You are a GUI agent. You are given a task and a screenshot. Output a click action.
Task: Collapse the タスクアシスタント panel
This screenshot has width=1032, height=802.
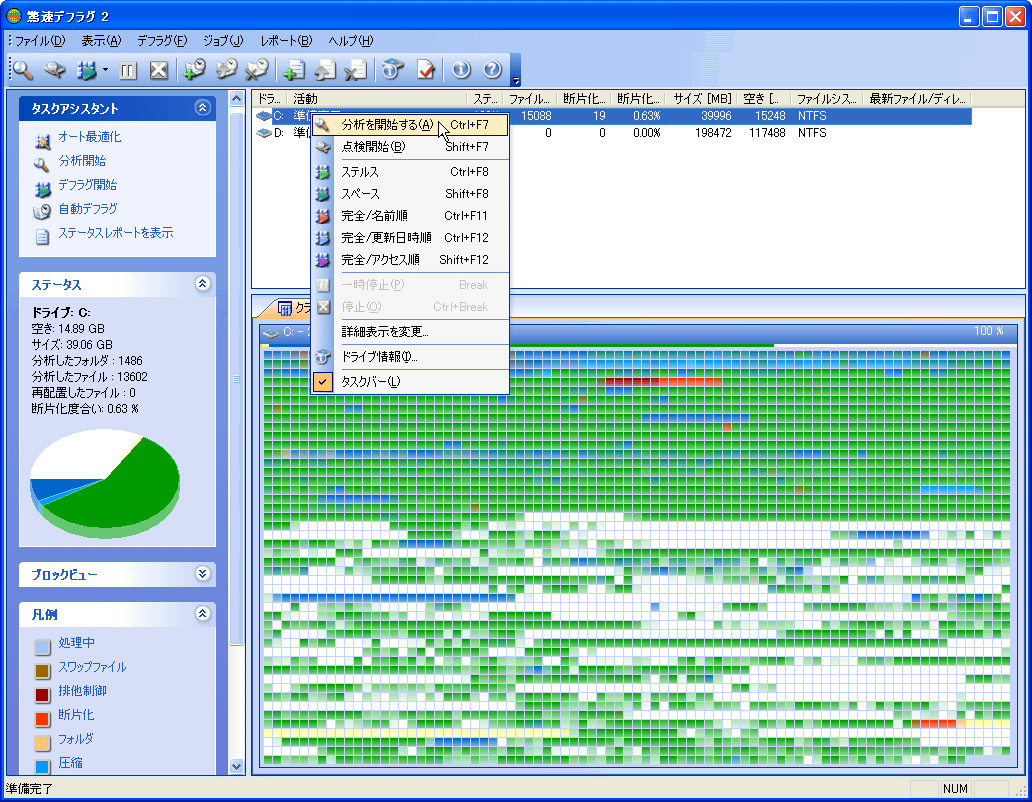[203, 107]
